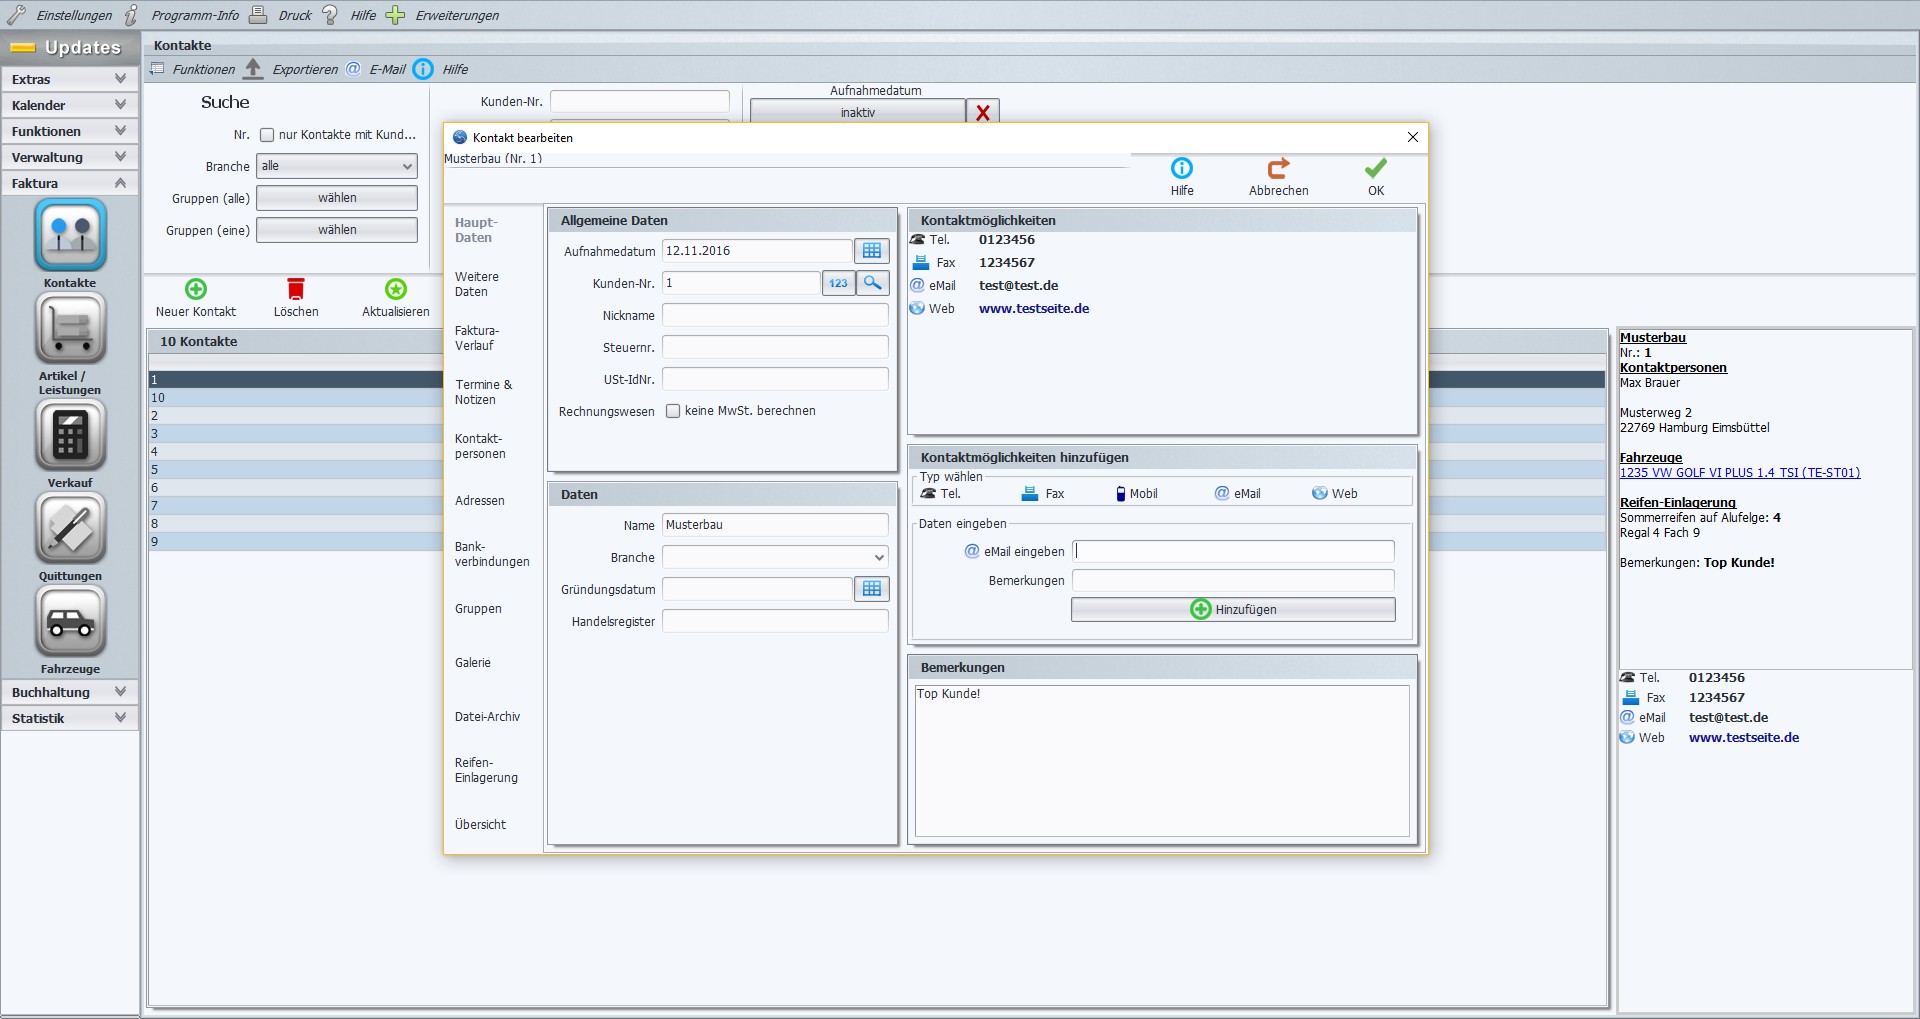Open the Fahrzeuge car icon
The width and height of the screenshot is (1920, 1019).
click(x=70, y=621)
